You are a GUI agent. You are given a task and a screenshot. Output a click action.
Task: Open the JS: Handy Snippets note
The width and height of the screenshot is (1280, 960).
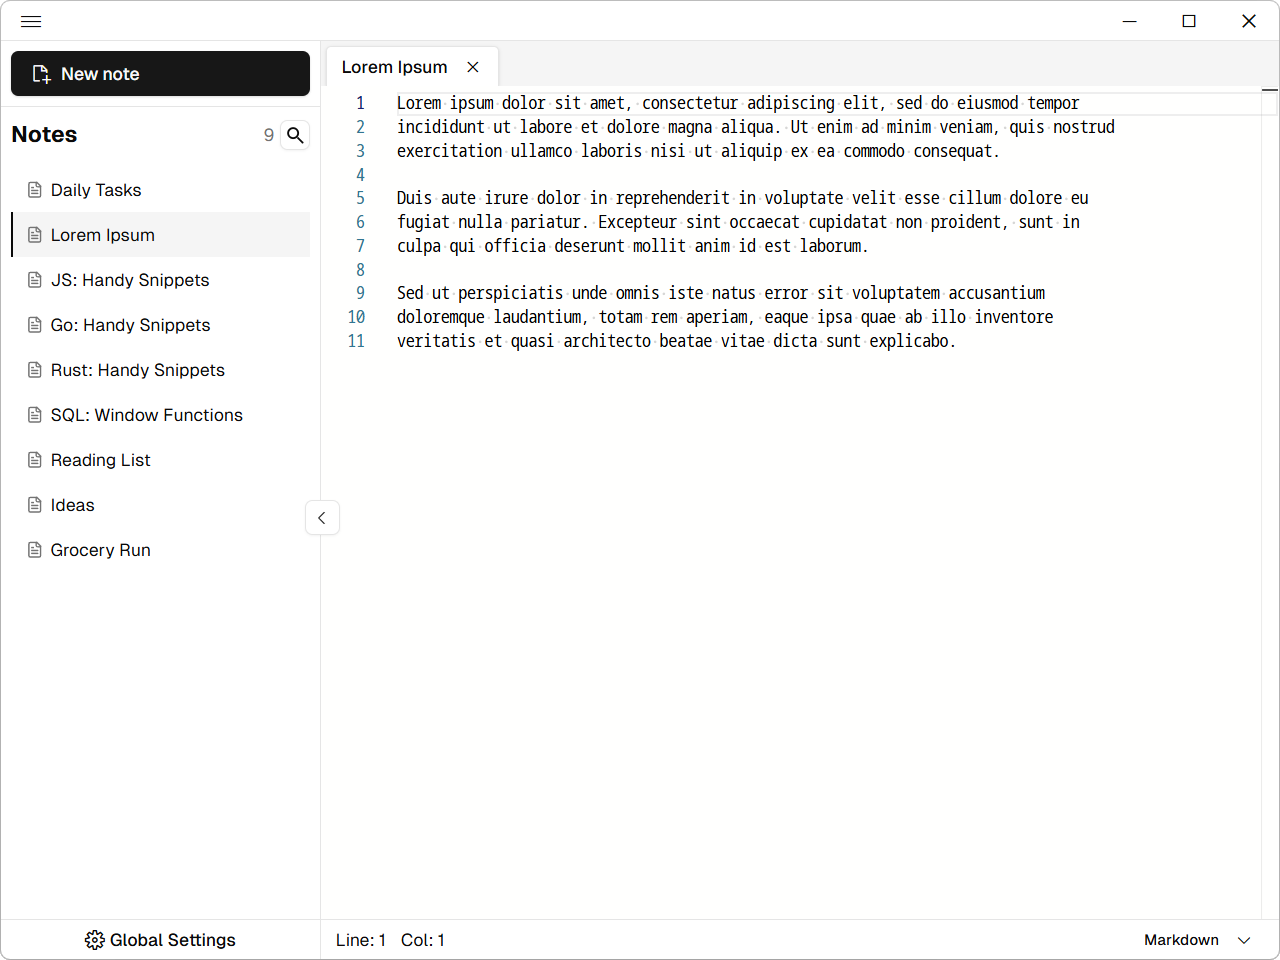click(161, 280)
